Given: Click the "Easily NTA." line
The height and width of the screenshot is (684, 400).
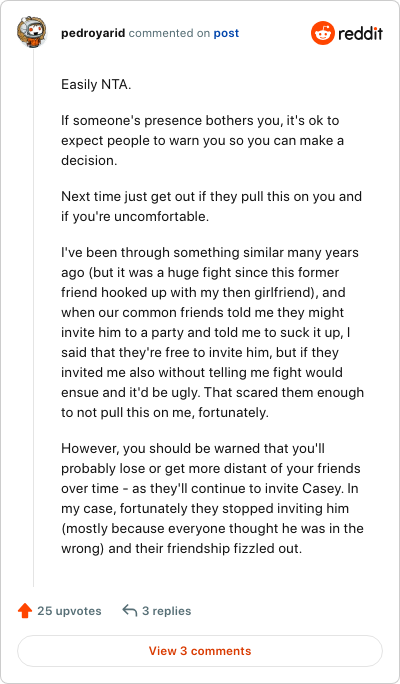Looking at the screenshot, I should point(96,84).
